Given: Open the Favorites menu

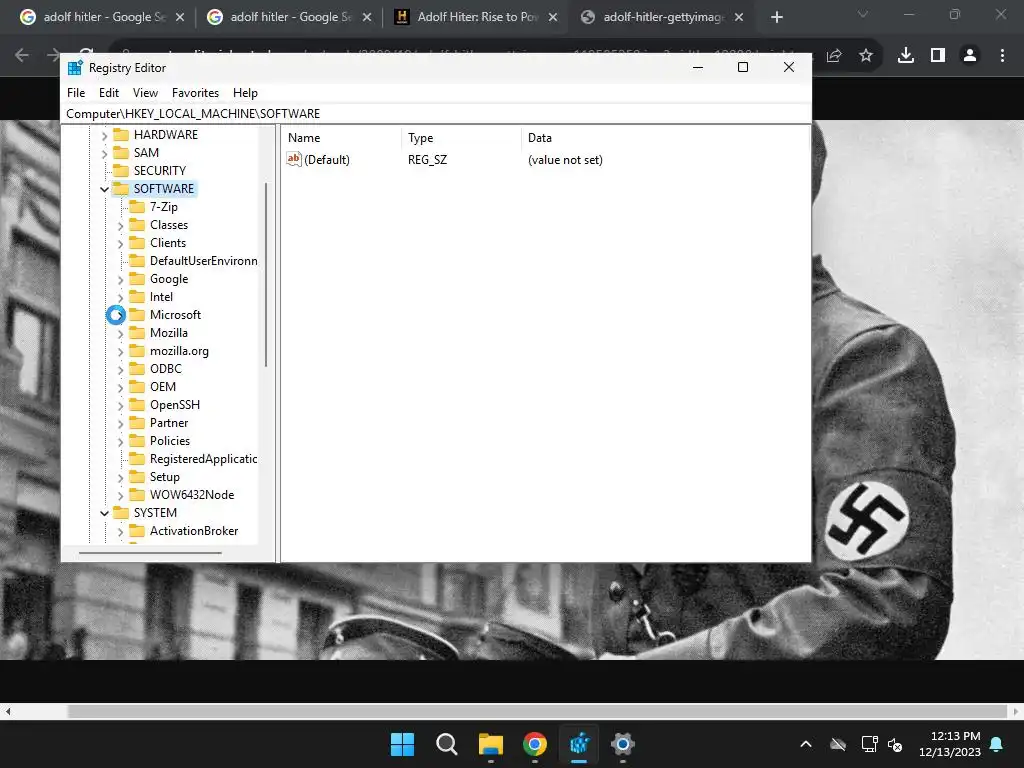Looking at the screenshot, I should tap(195, 93).
